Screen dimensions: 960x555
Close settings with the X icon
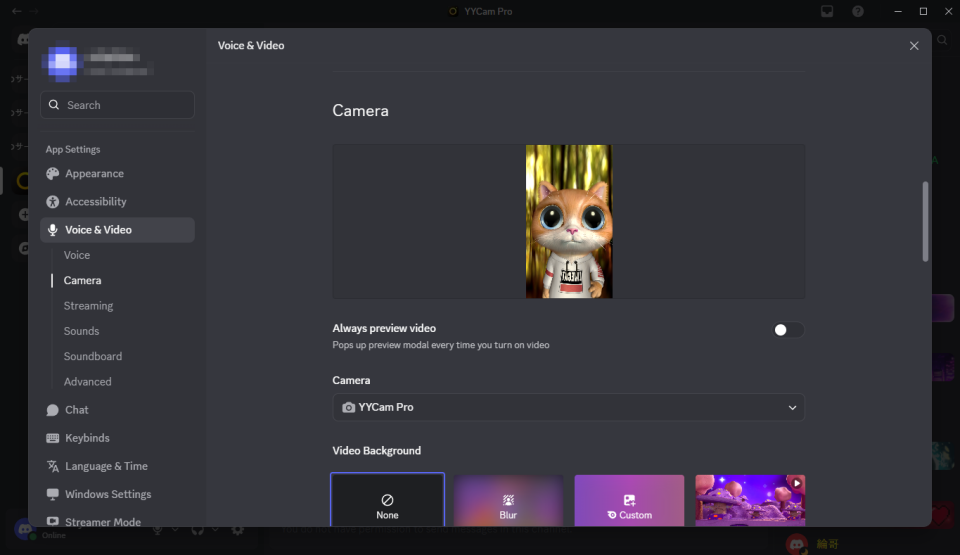point(914,46)
